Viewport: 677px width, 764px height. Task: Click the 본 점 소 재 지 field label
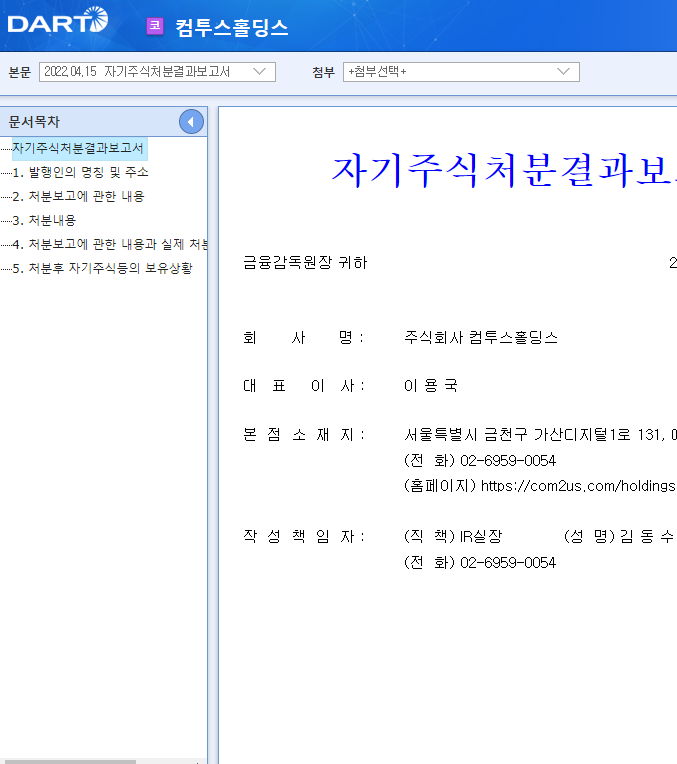coord(303,434)
